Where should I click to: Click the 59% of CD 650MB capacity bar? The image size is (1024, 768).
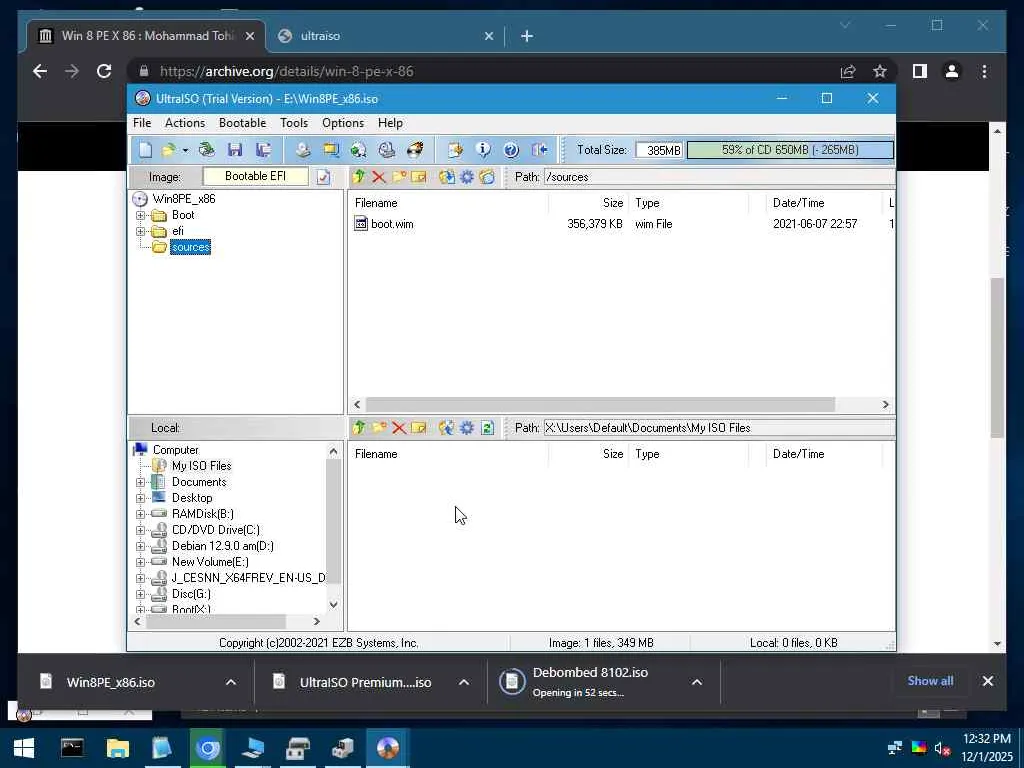pyautogui.click(x=790, y=150)
